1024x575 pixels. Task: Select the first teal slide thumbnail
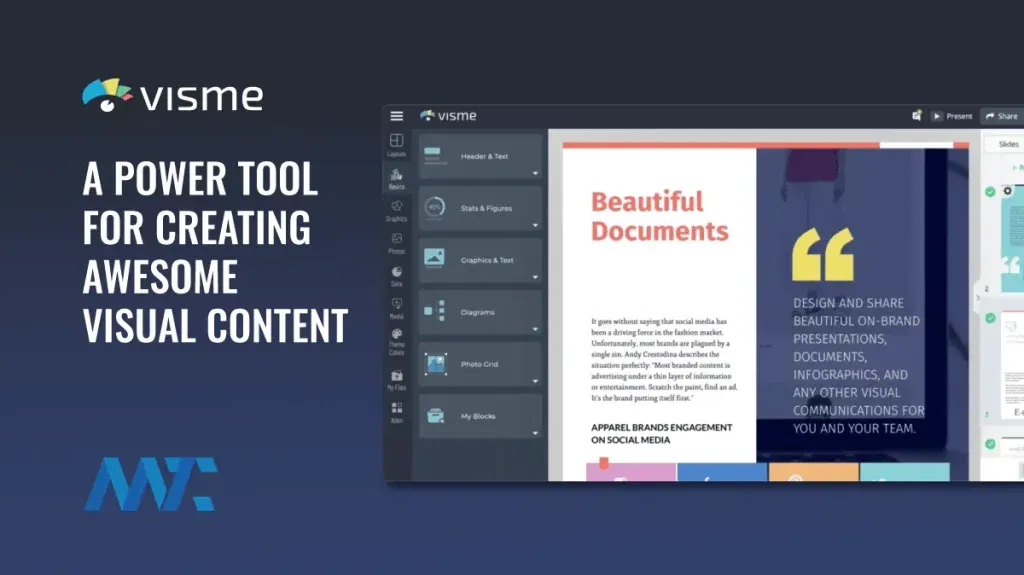[x=1013, y=238]
